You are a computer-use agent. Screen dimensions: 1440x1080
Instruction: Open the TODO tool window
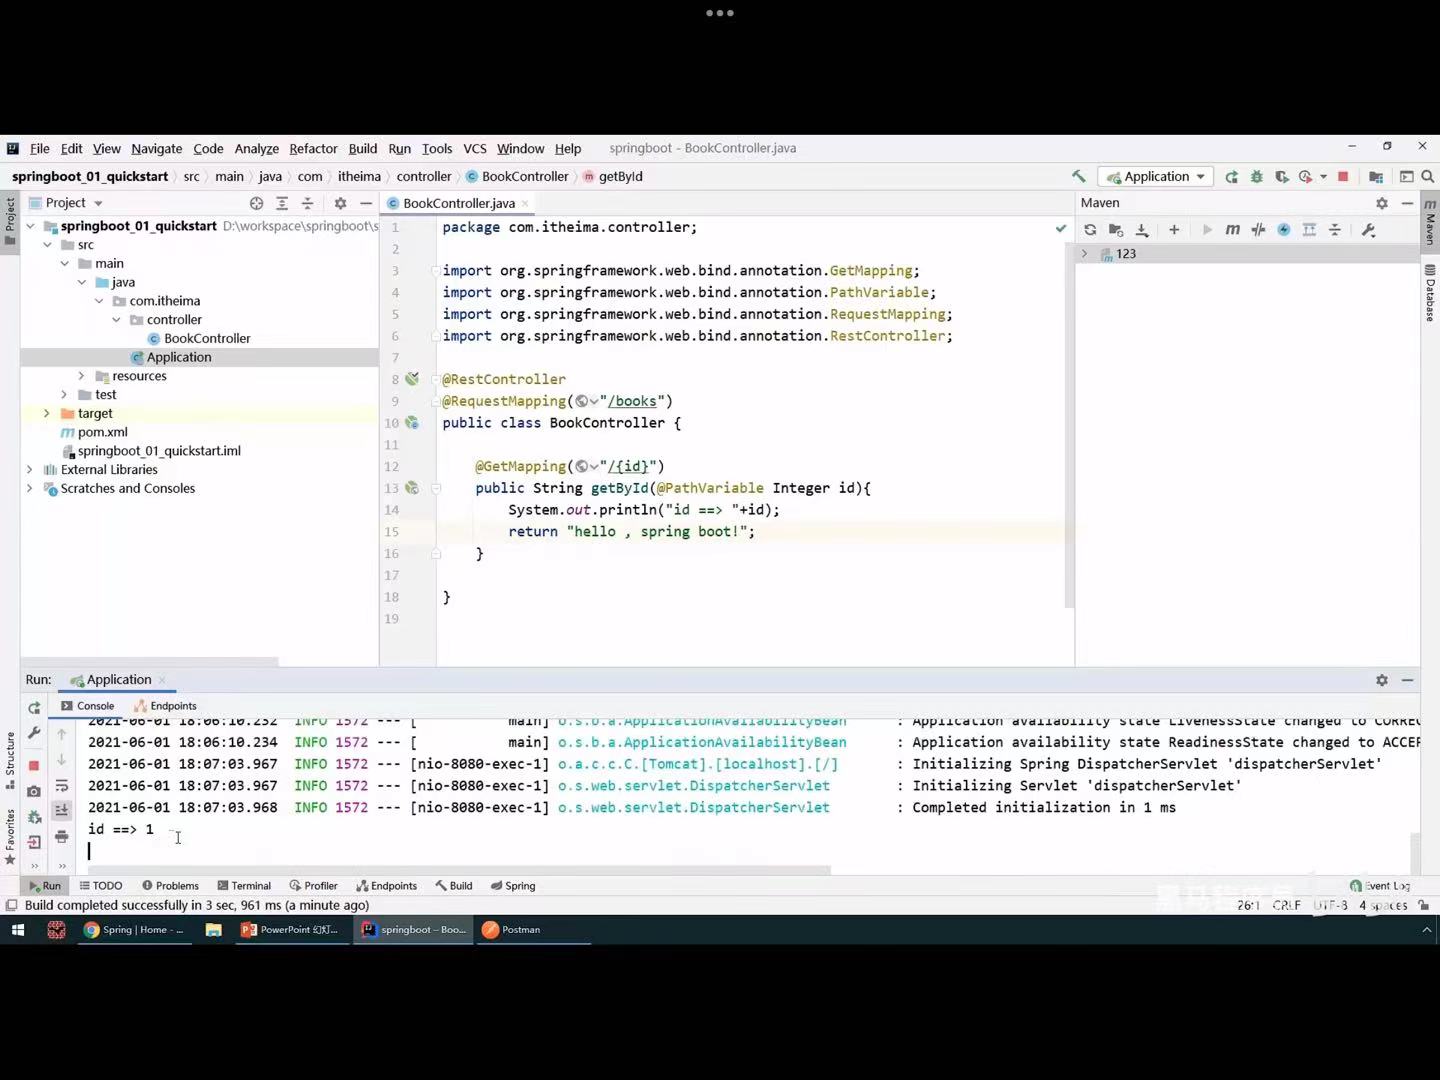click(101, 886)
